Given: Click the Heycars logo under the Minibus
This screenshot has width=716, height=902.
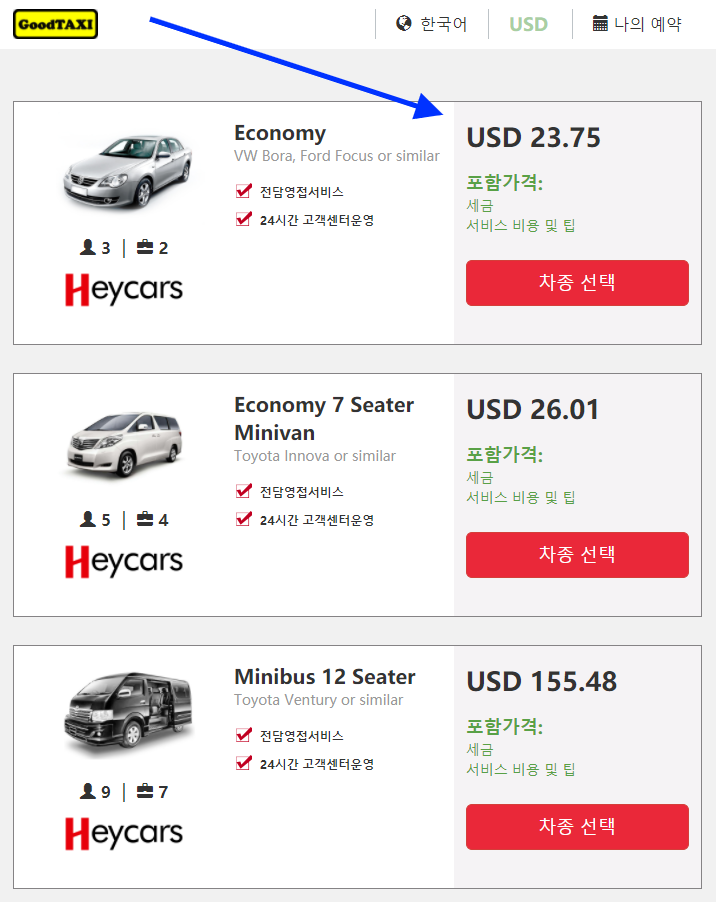Looking at the screenshot, I should coord(124,834).
